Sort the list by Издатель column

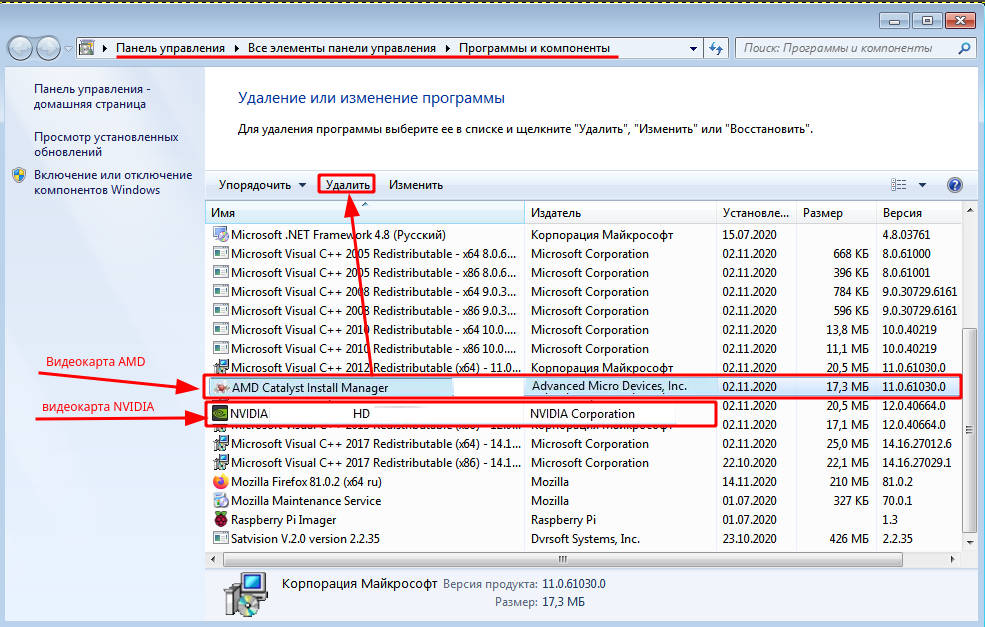pyautogui.click(x=620, y=213)
